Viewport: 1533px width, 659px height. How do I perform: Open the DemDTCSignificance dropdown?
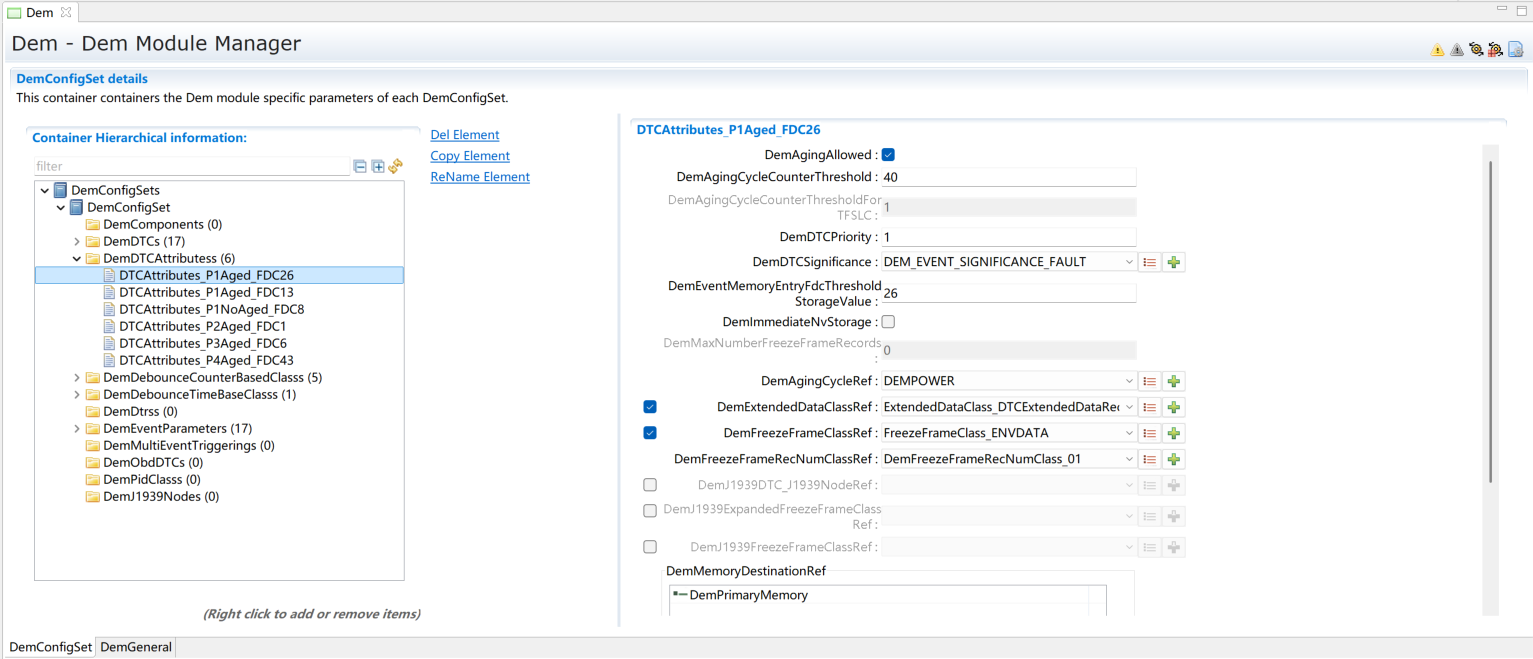[x=1129, y=262]
